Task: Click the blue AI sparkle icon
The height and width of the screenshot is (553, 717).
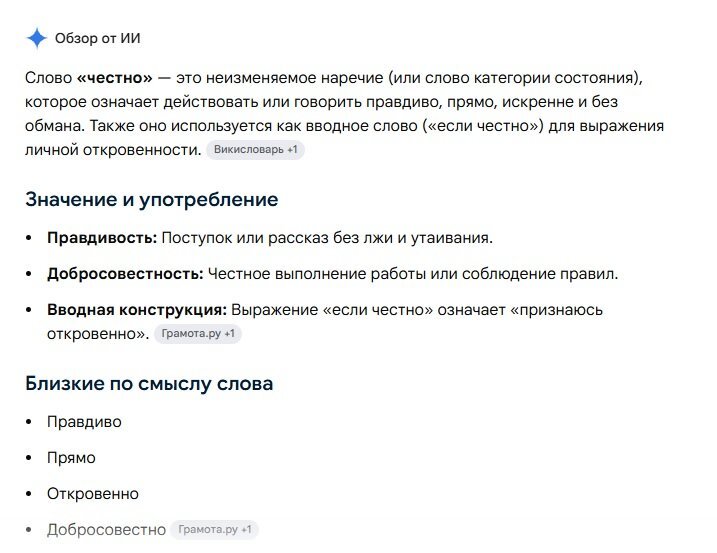Action: coord(37,38)
